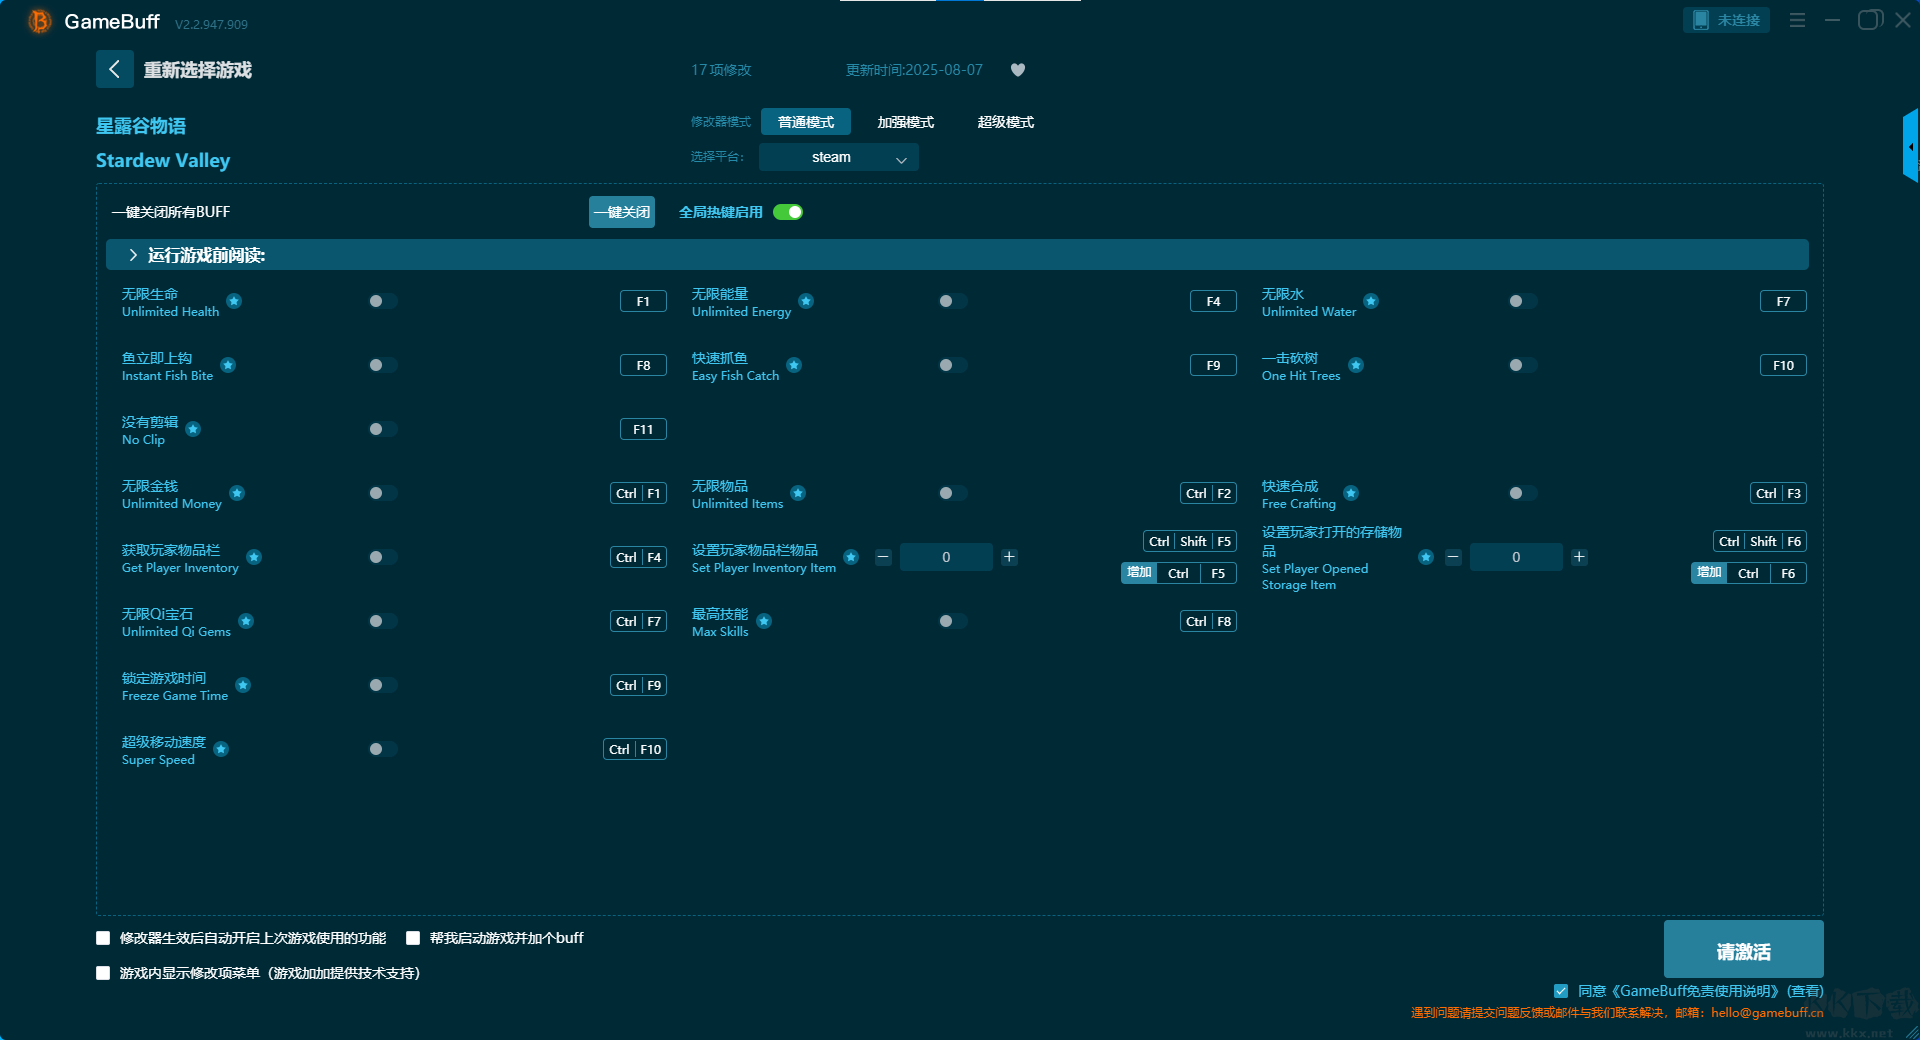Viewport: 1920px width, 1040px height.
Task: Click the star icon beside One Hit Trees
Action: 1356,365
